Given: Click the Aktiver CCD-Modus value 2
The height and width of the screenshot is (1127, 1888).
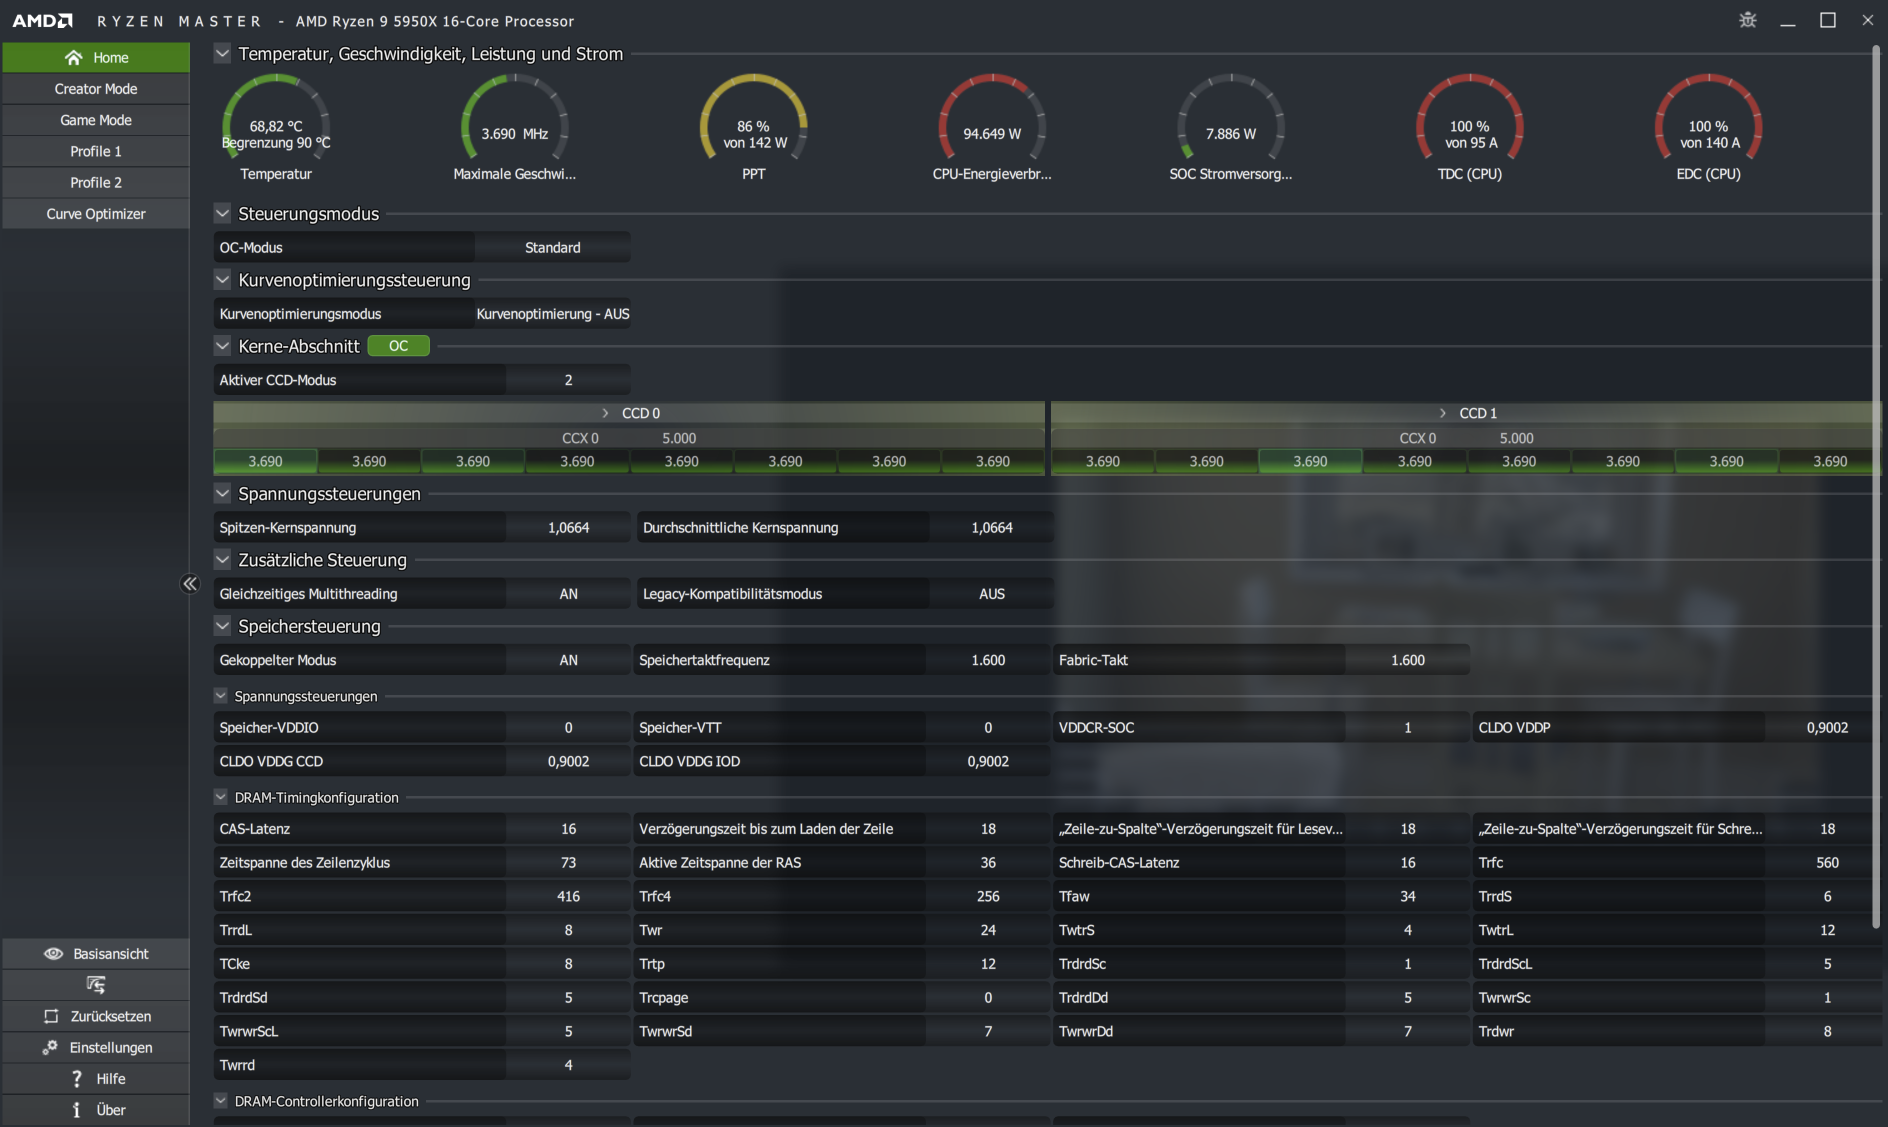Looking at the screenshot, I should [568, 380].
